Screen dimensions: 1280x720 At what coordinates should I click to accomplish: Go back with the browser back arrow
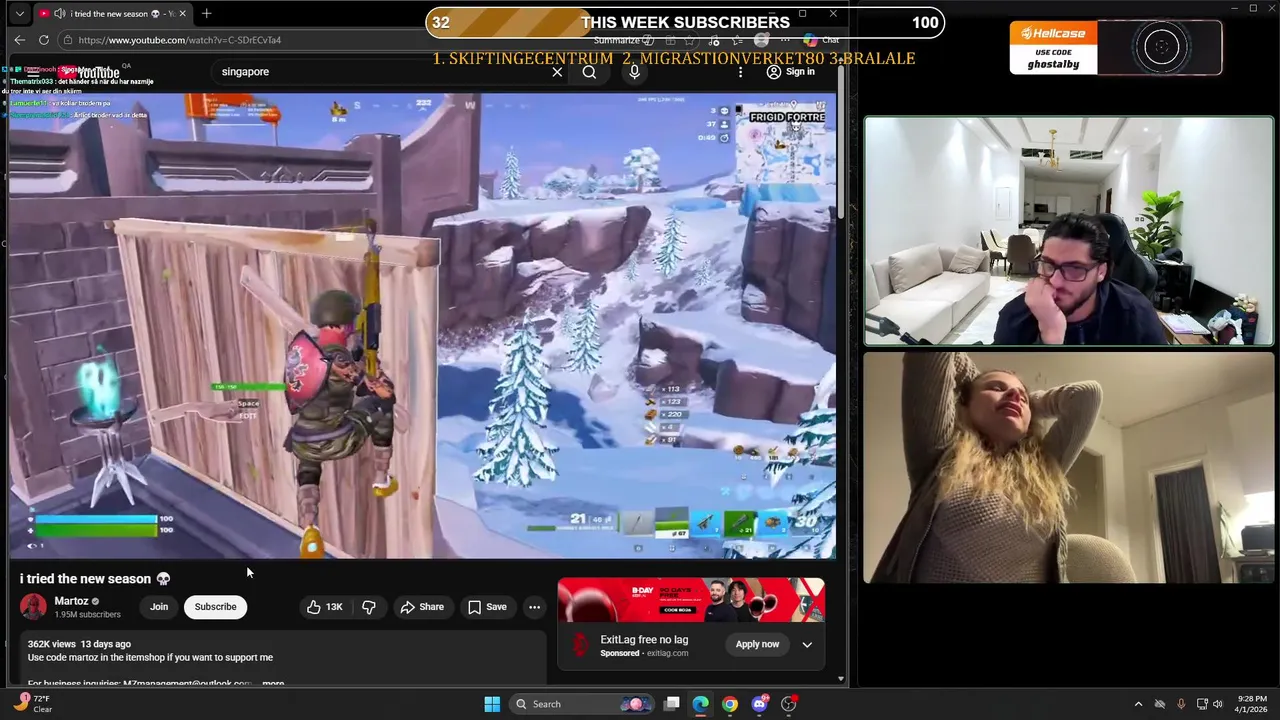(19, 40)
